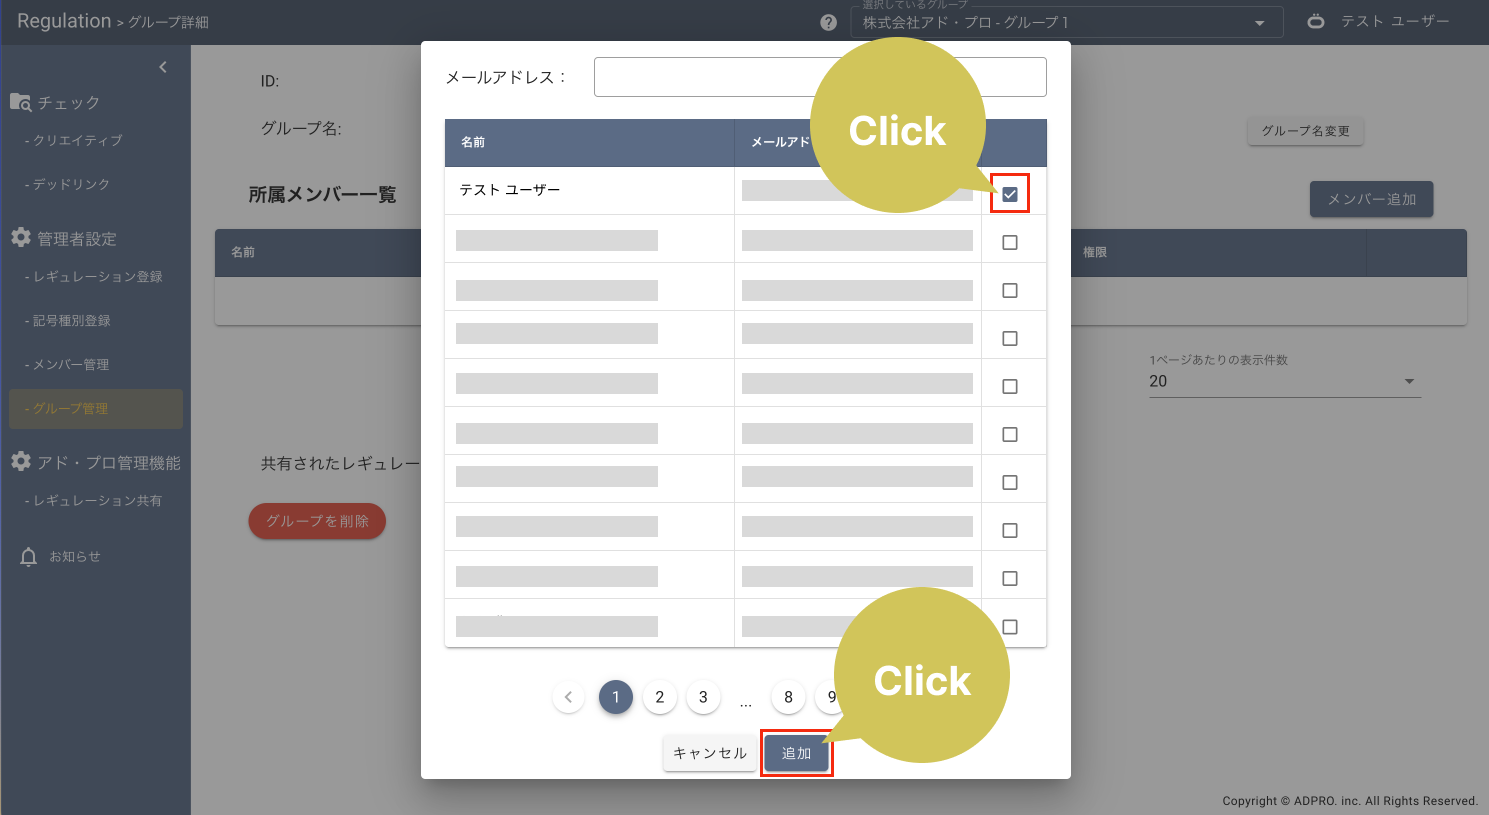Image resolution: width=1489 pixels, height=815 pixels.
Task: Click the 追加 button
Action: (x=796, y=753)
